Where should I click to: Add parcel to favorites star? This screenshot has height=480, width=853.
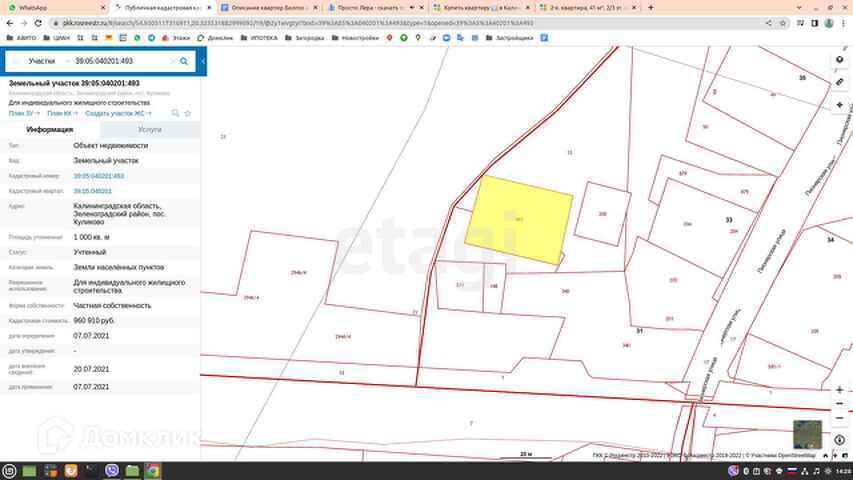[188, 113]
